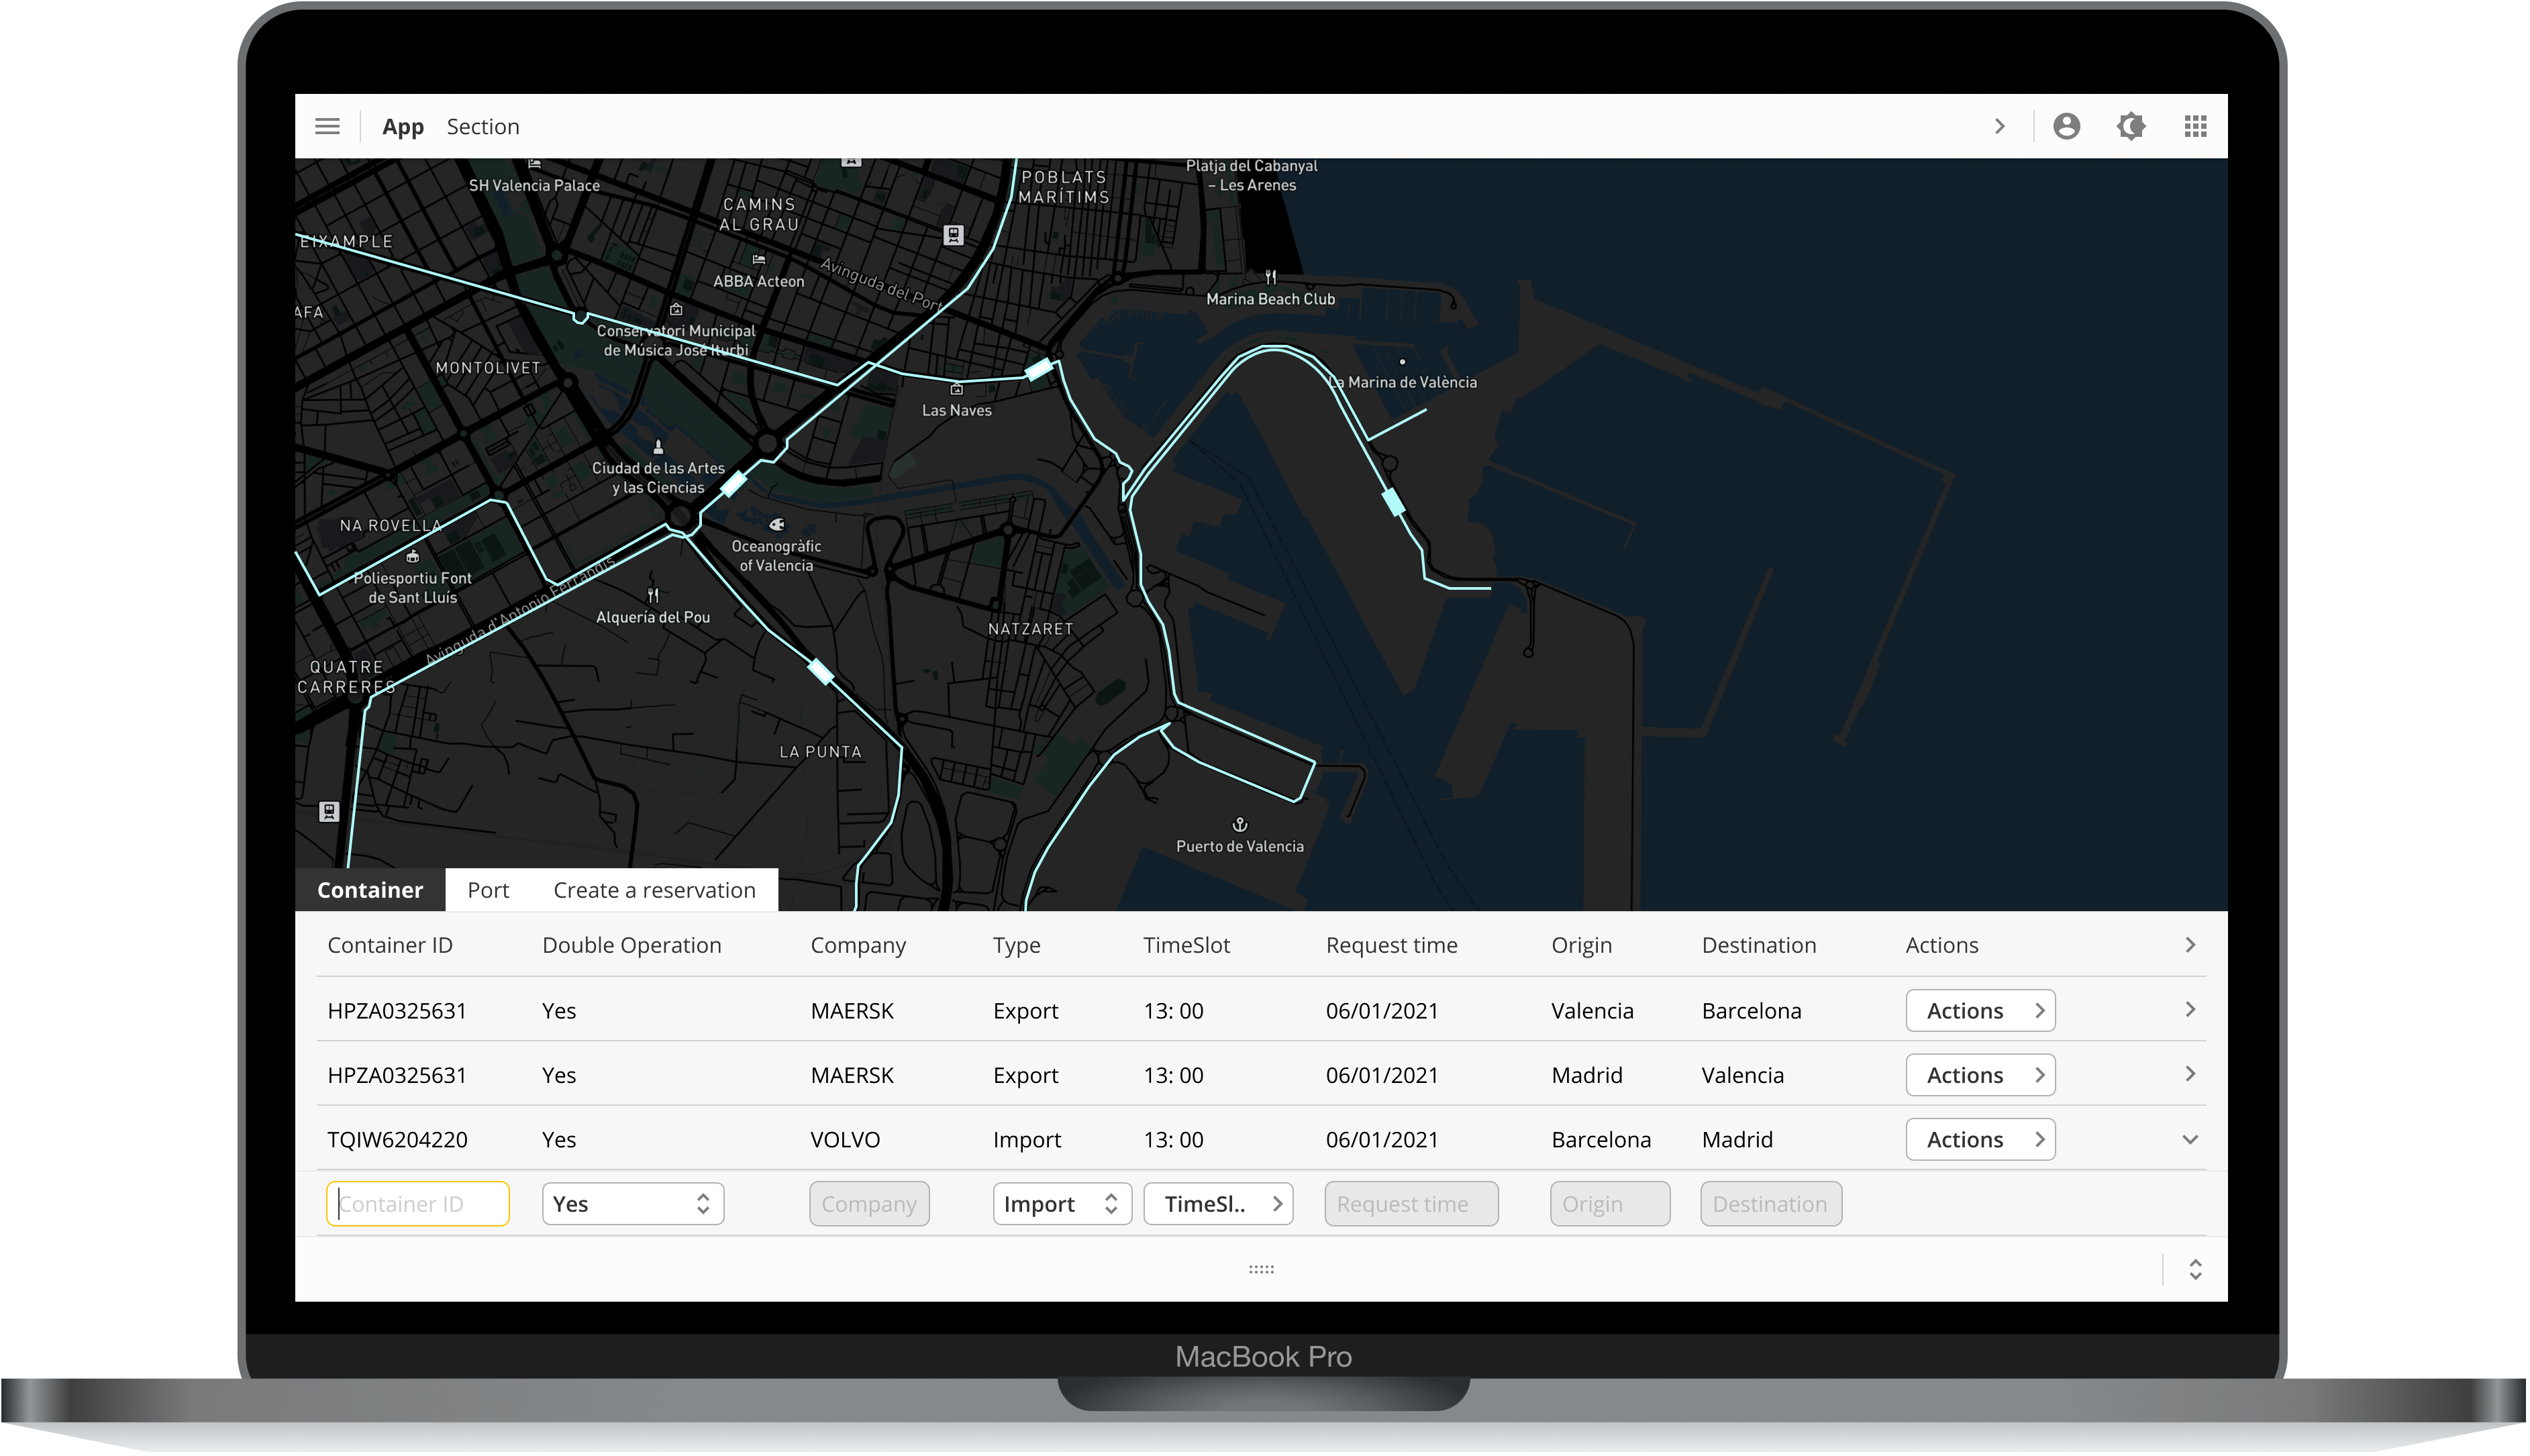Open the hamburger menu icon
The width and height of the screenshot is (2530, 1456).
327,126
